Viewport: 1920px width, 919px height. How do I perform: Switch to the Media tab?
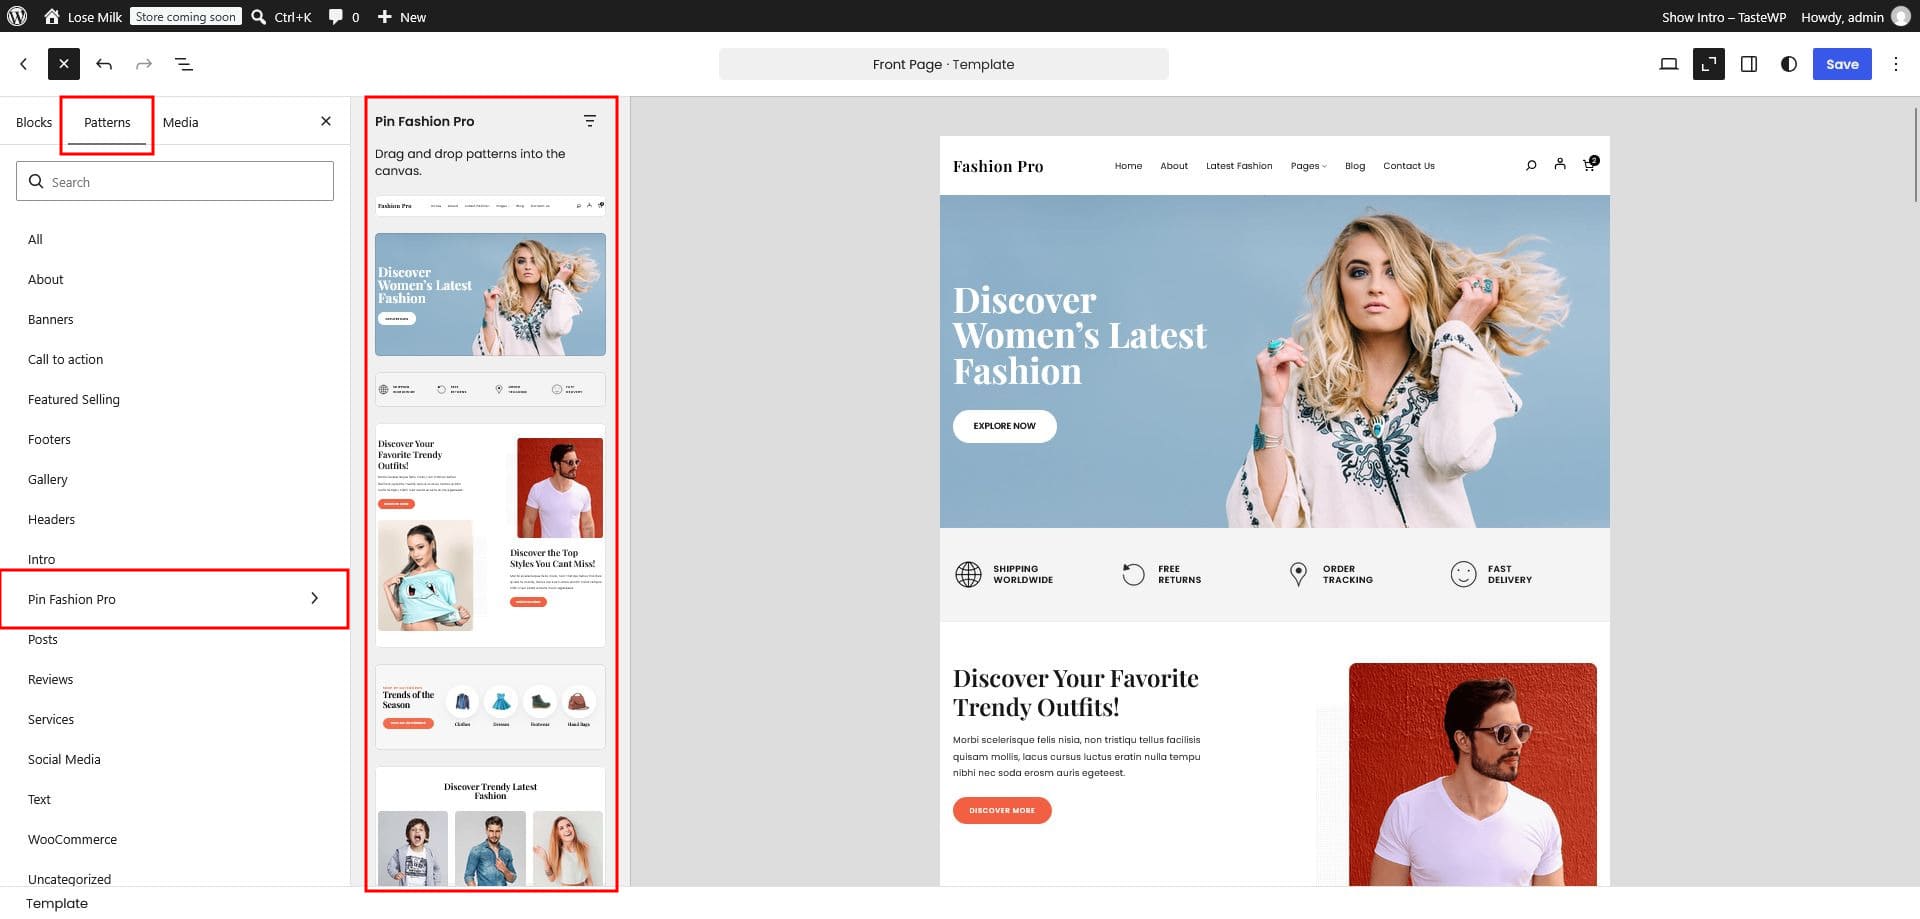[181, 122]
